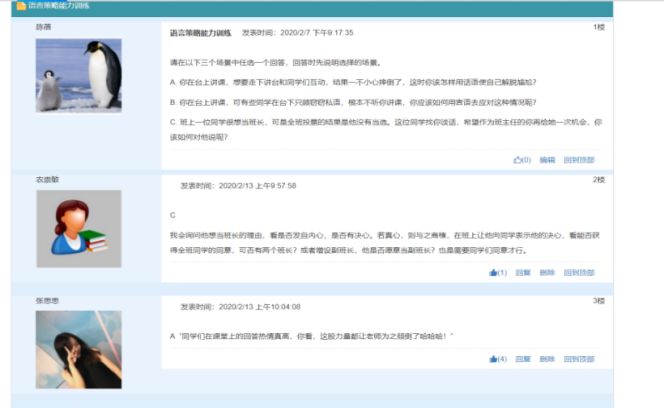The width and height of the screenshot is (664, 408).
Task: Click bold post title 语言策略能力训练 in 1楼
Action: 201,33
